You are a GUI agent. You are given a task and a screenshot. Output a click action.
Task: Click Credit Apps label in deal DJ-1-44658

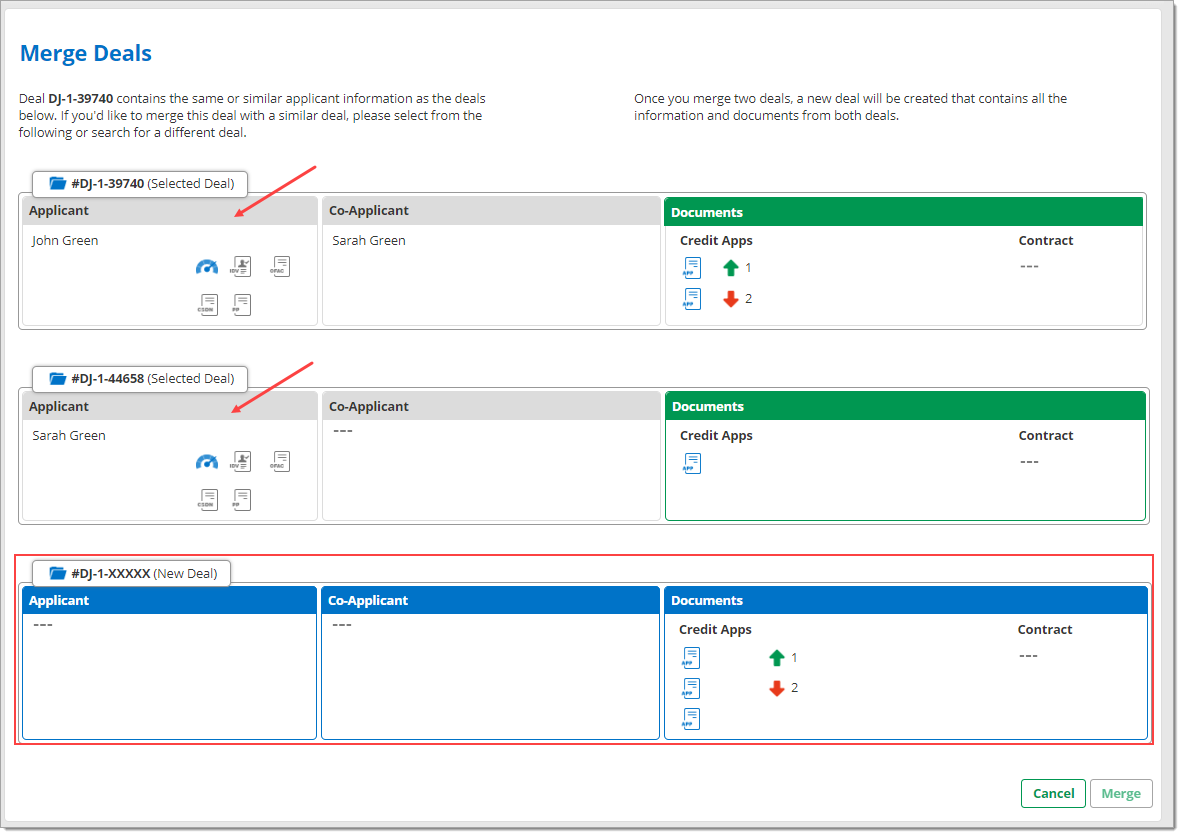[716, 435]
